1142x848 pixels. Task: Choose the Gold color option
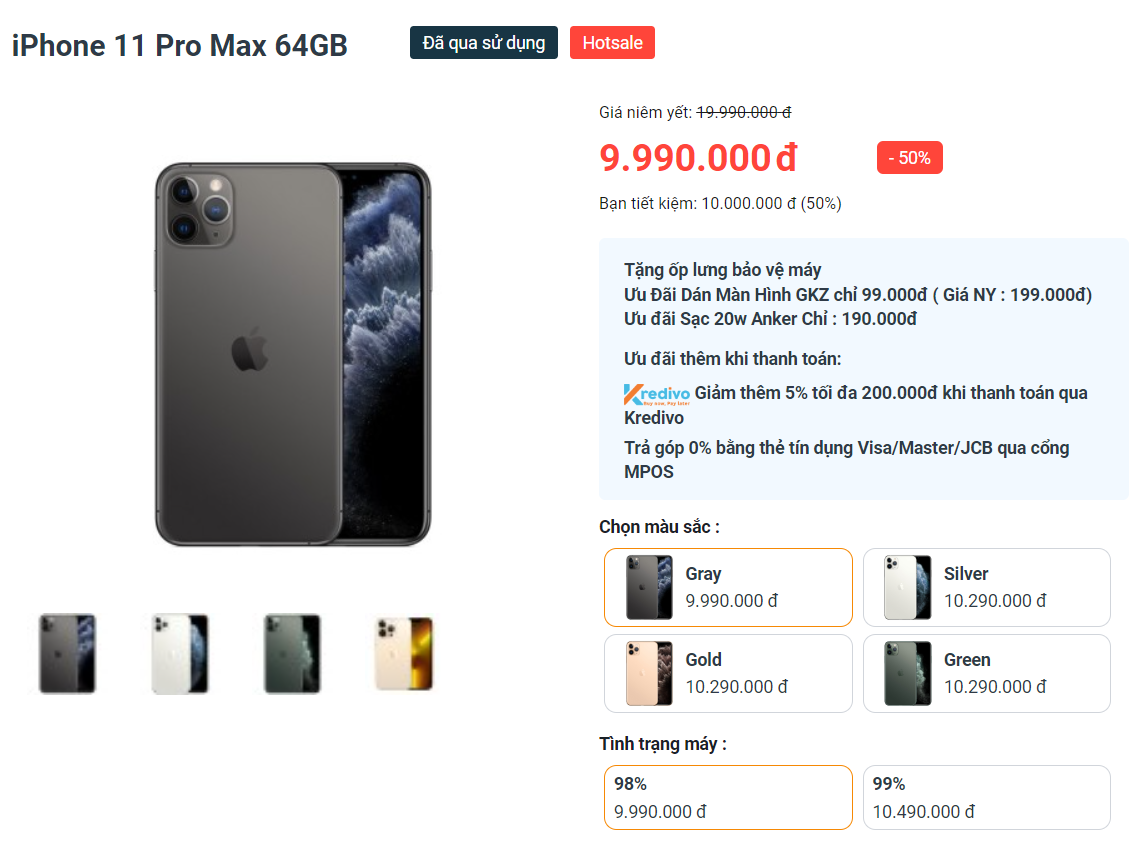tap(728, 673)
